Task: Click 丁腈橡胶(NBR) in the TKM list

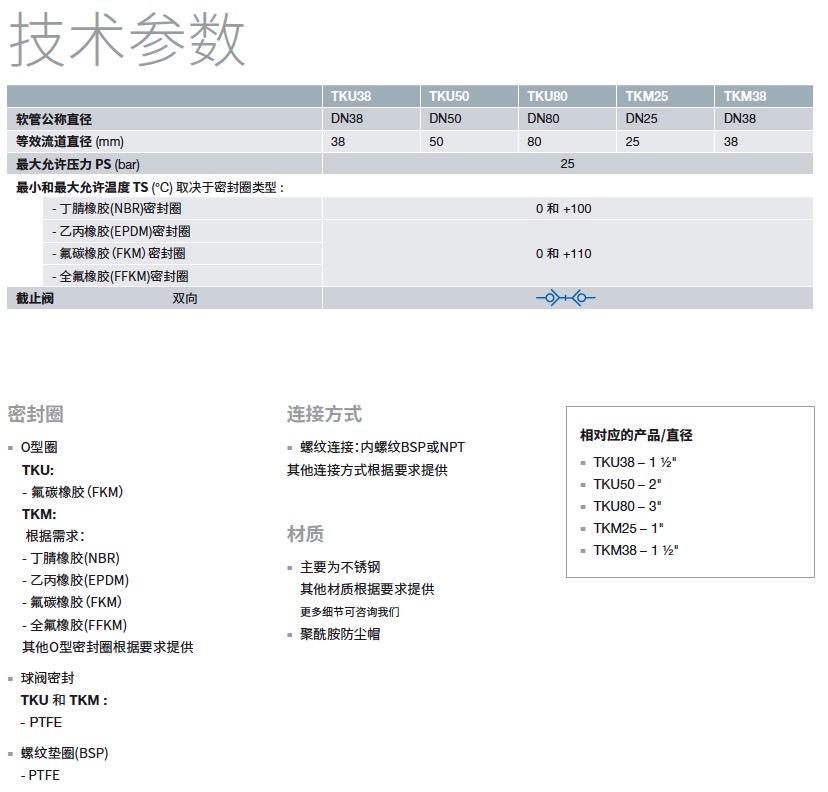Action: pos(71,558)
